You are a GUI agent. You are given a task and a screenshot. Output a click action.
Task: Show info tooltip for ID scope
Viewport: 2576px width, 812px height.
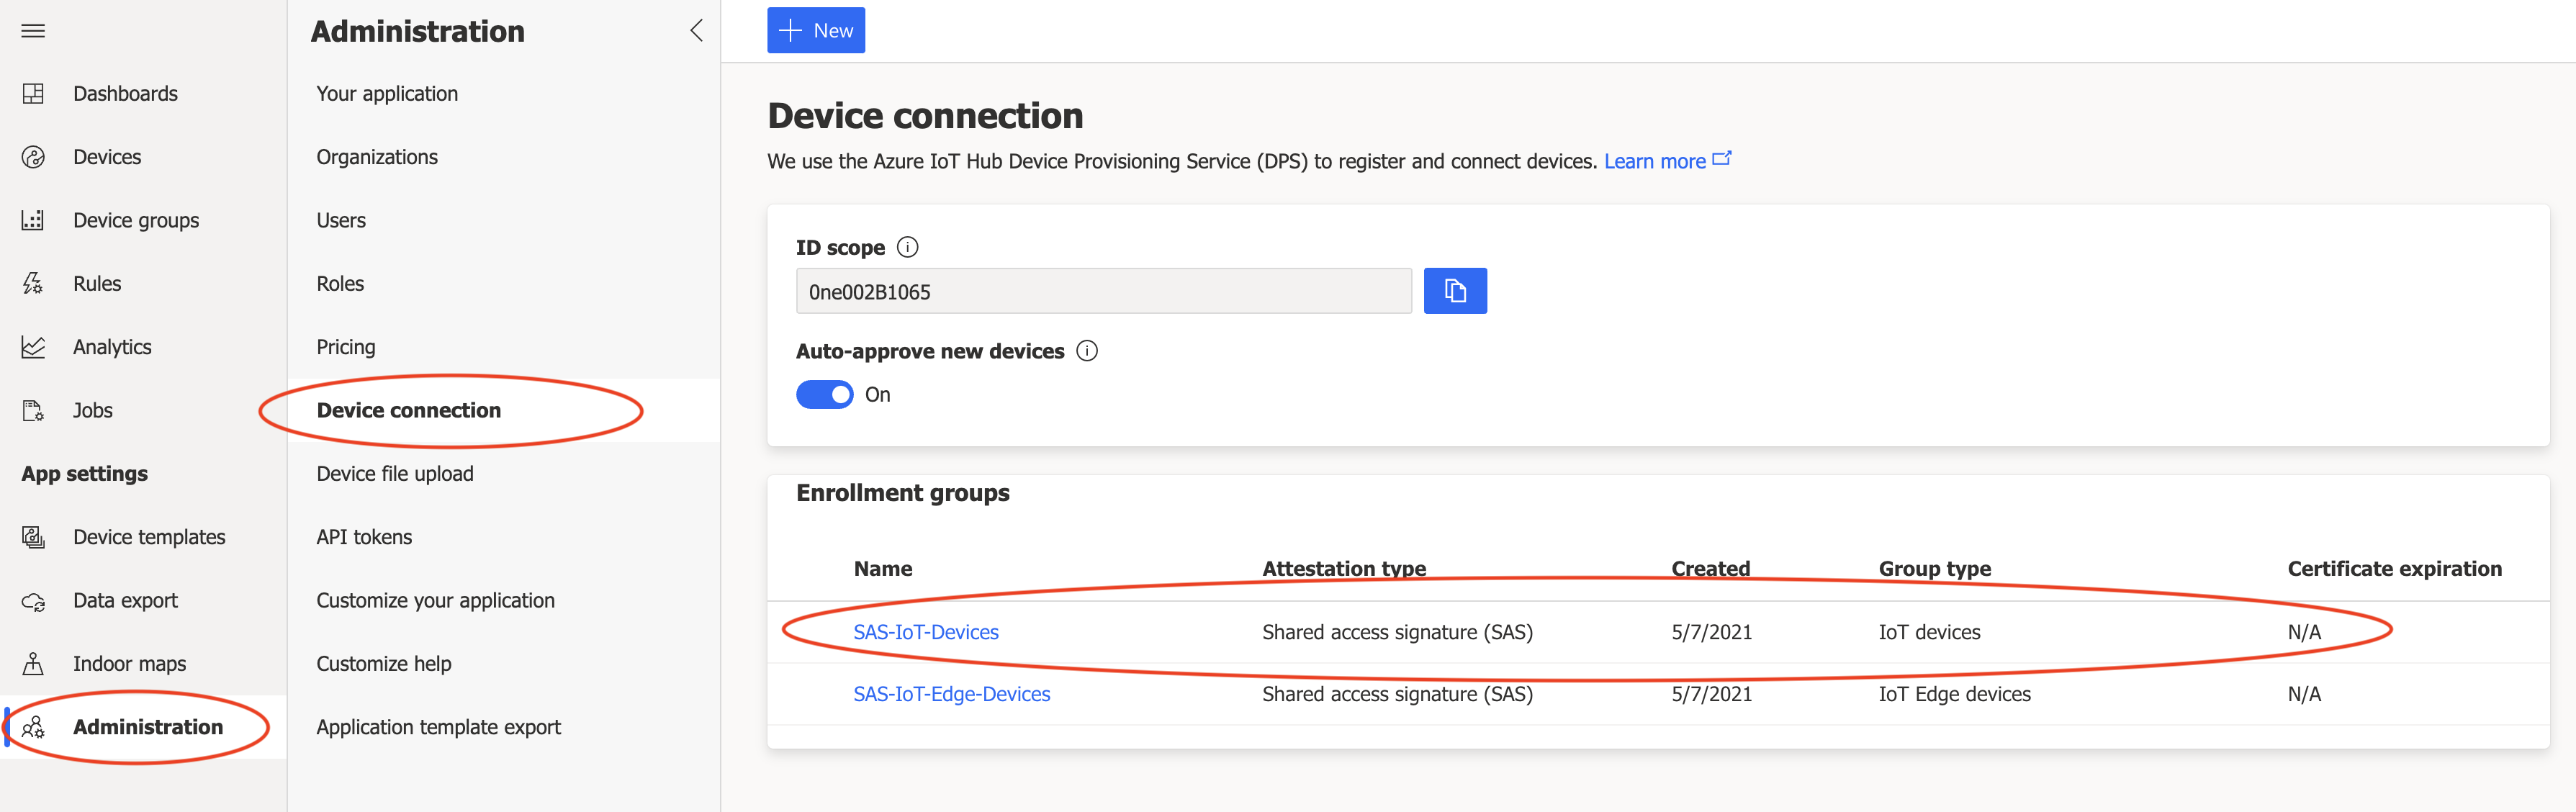[907, 247]
